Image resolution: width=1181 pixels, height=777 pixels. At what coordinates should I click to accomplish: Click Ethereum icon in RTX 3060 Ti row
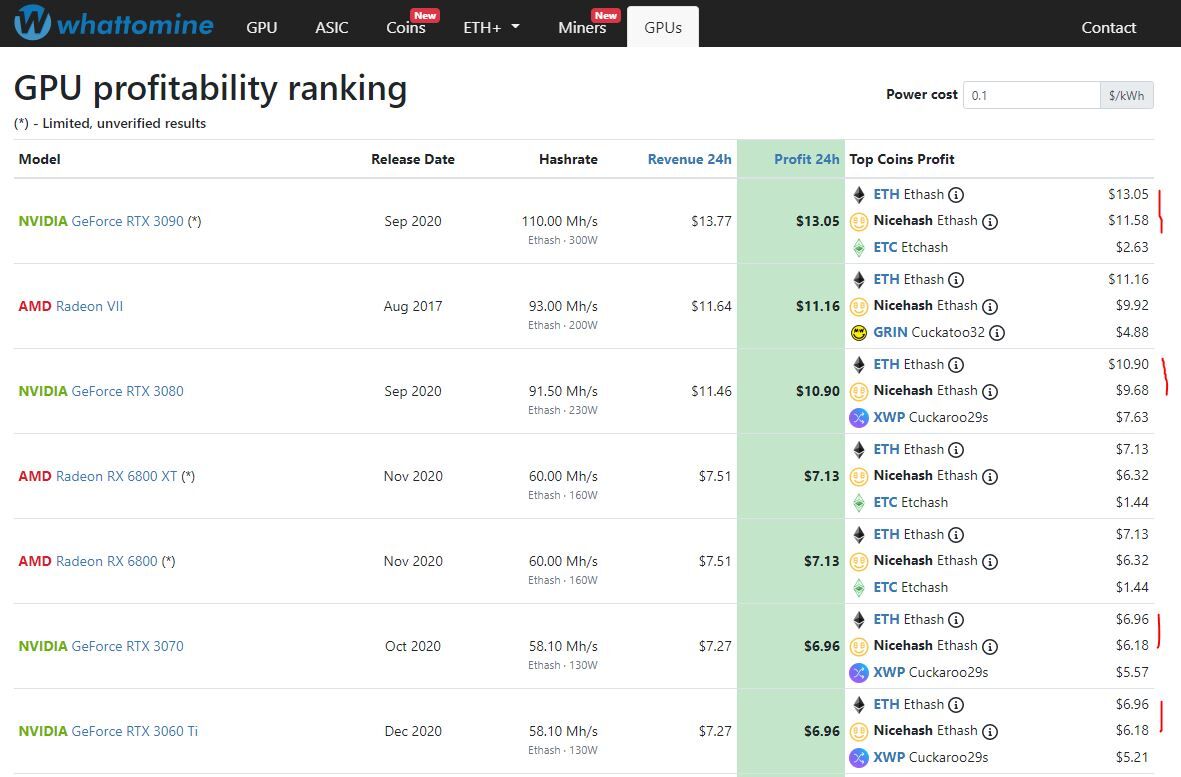pos(859,705)
